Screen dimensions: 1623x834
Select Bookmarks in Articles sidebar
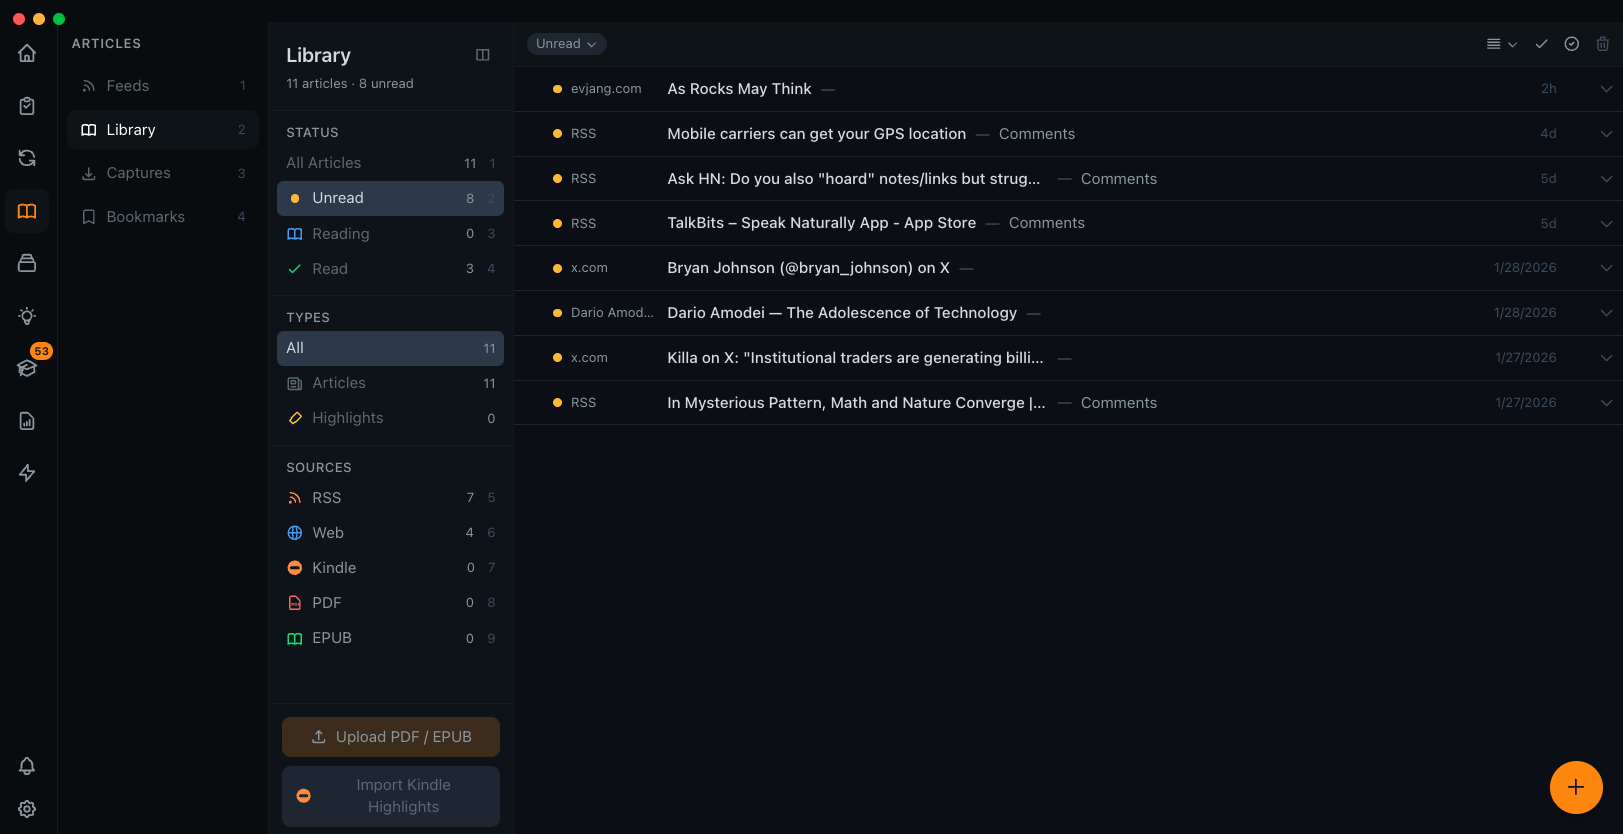(x=145, y=217)
